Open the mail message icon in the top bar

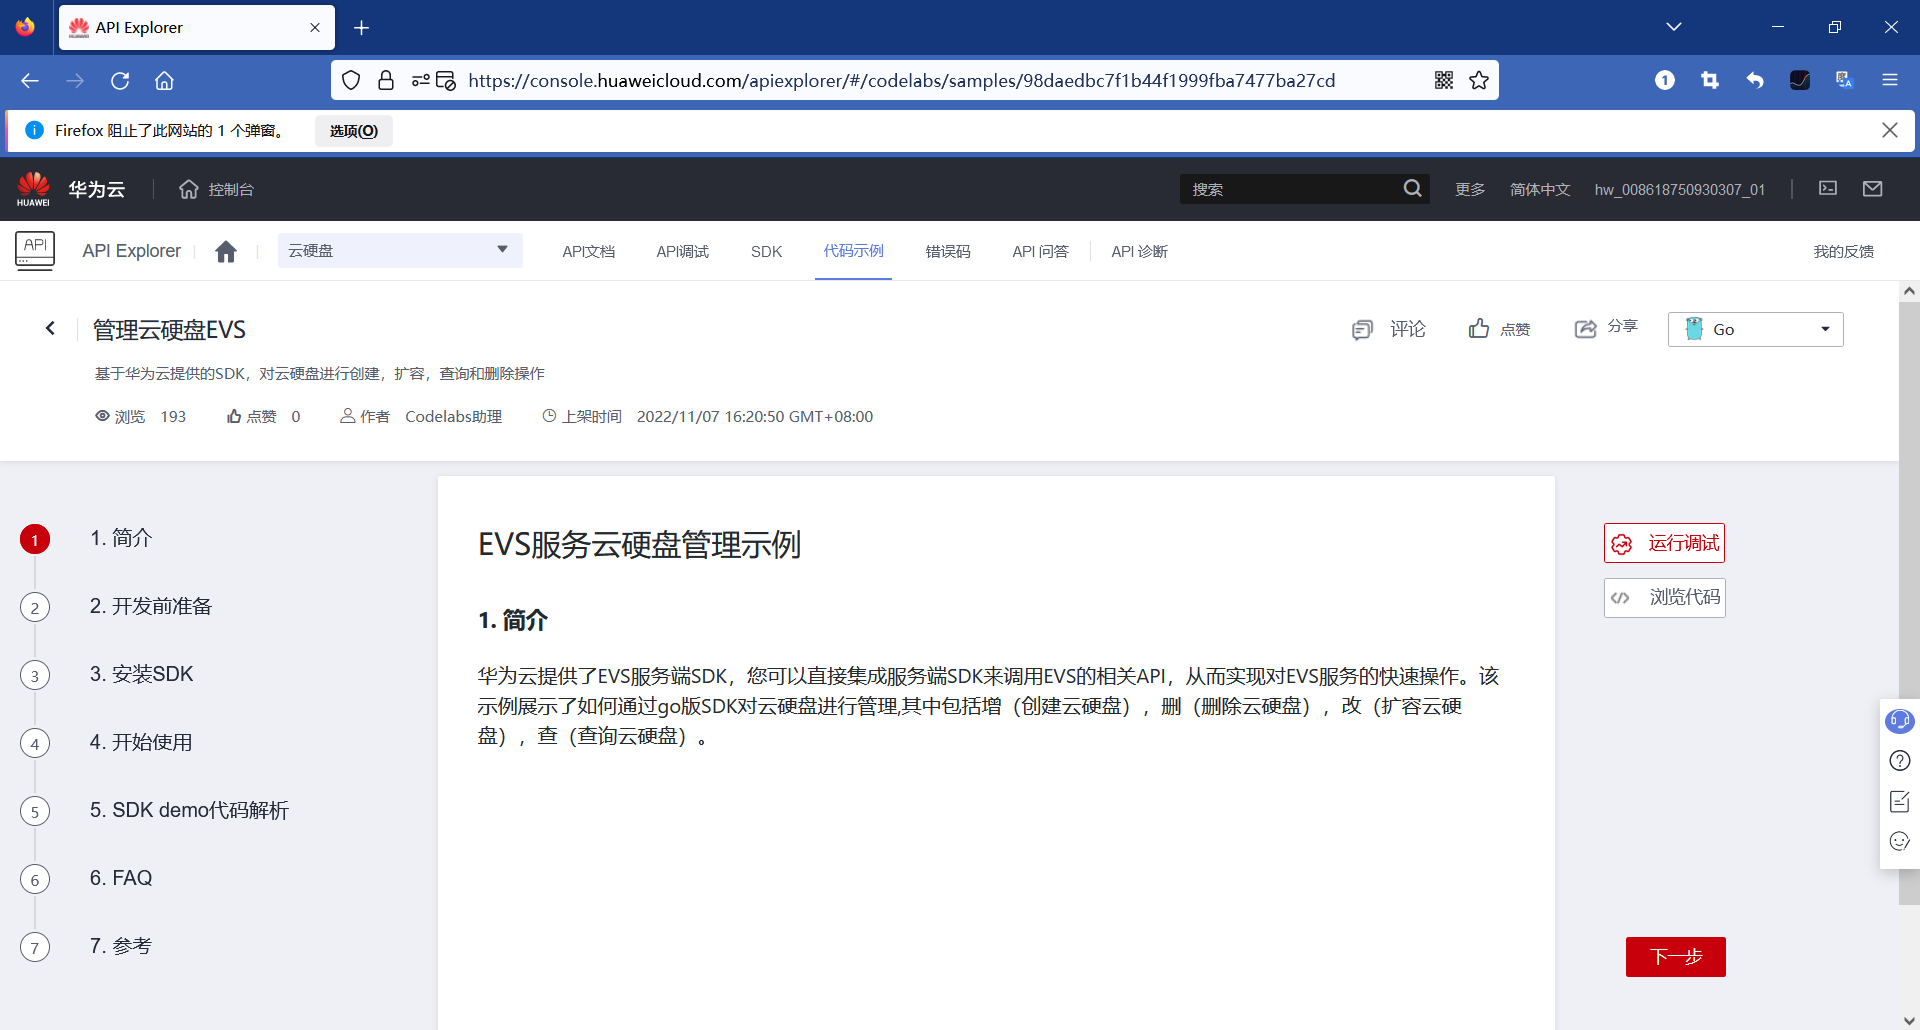pos(1873,188)
